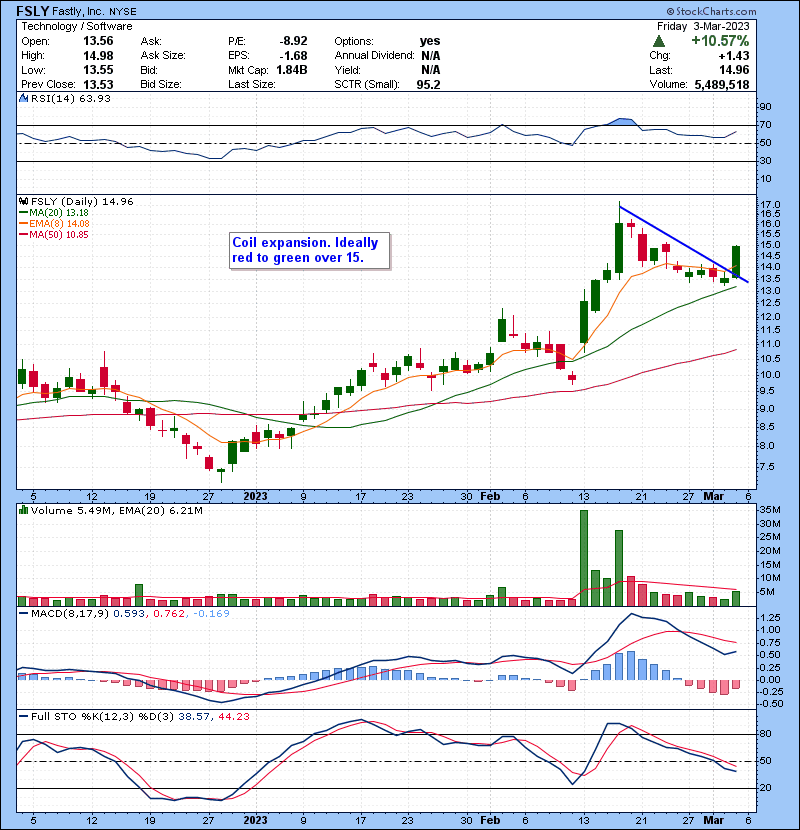Select the Prev Close value 13.53
800x830 pixels.
[98, 84]
